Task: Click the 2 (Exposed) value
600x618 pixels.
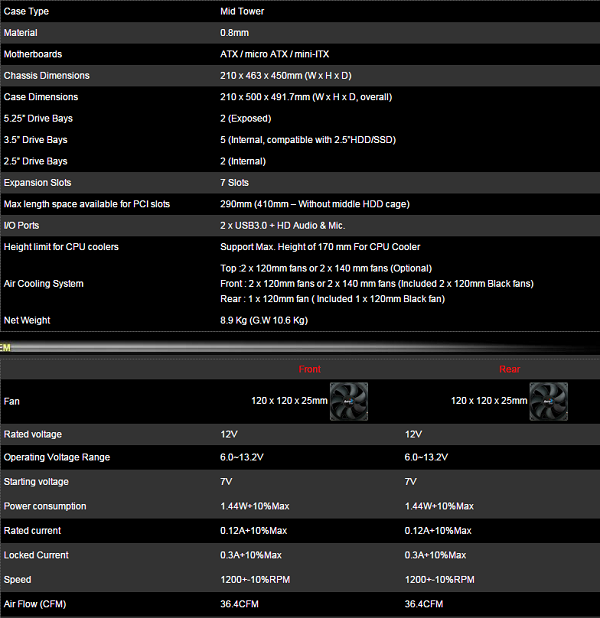Action: [246, 118]
